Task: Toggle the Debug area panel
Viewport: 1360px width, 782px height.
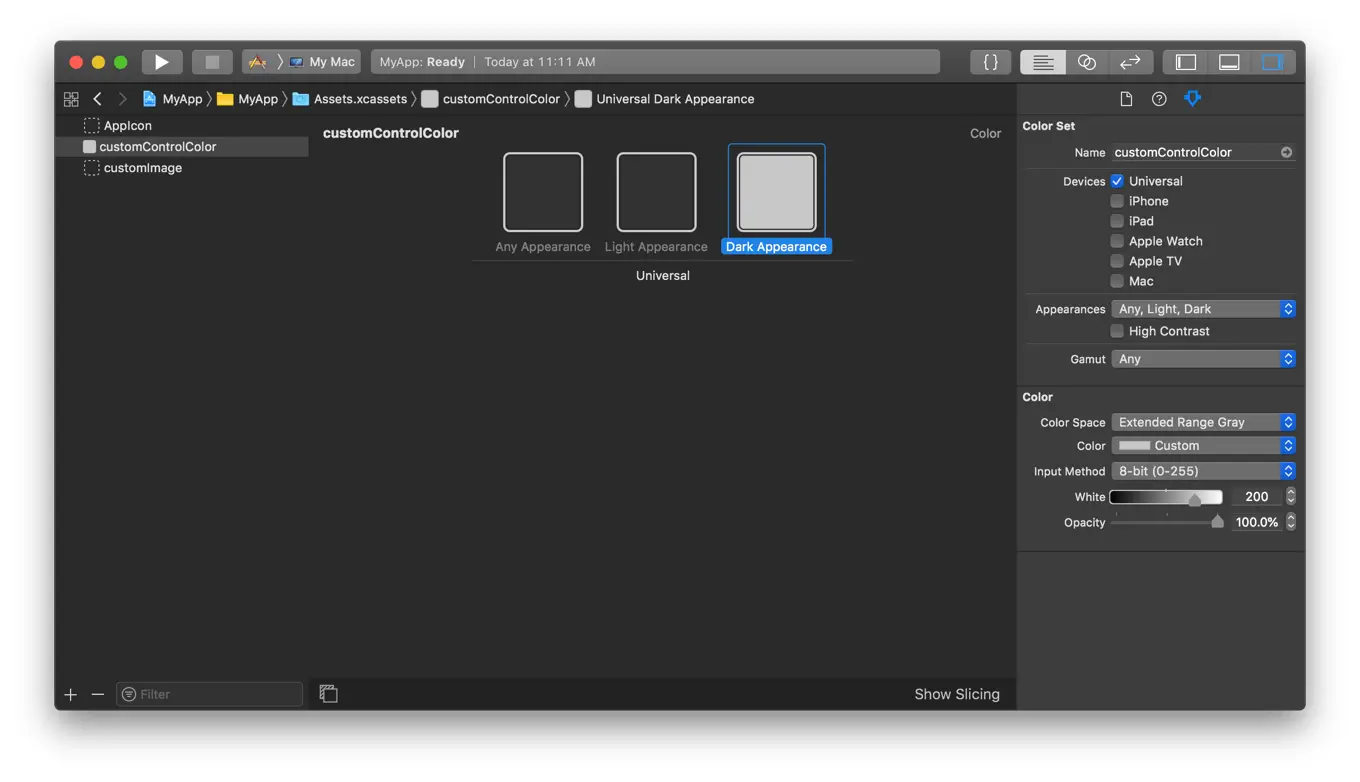Action: click(1229, 62)
